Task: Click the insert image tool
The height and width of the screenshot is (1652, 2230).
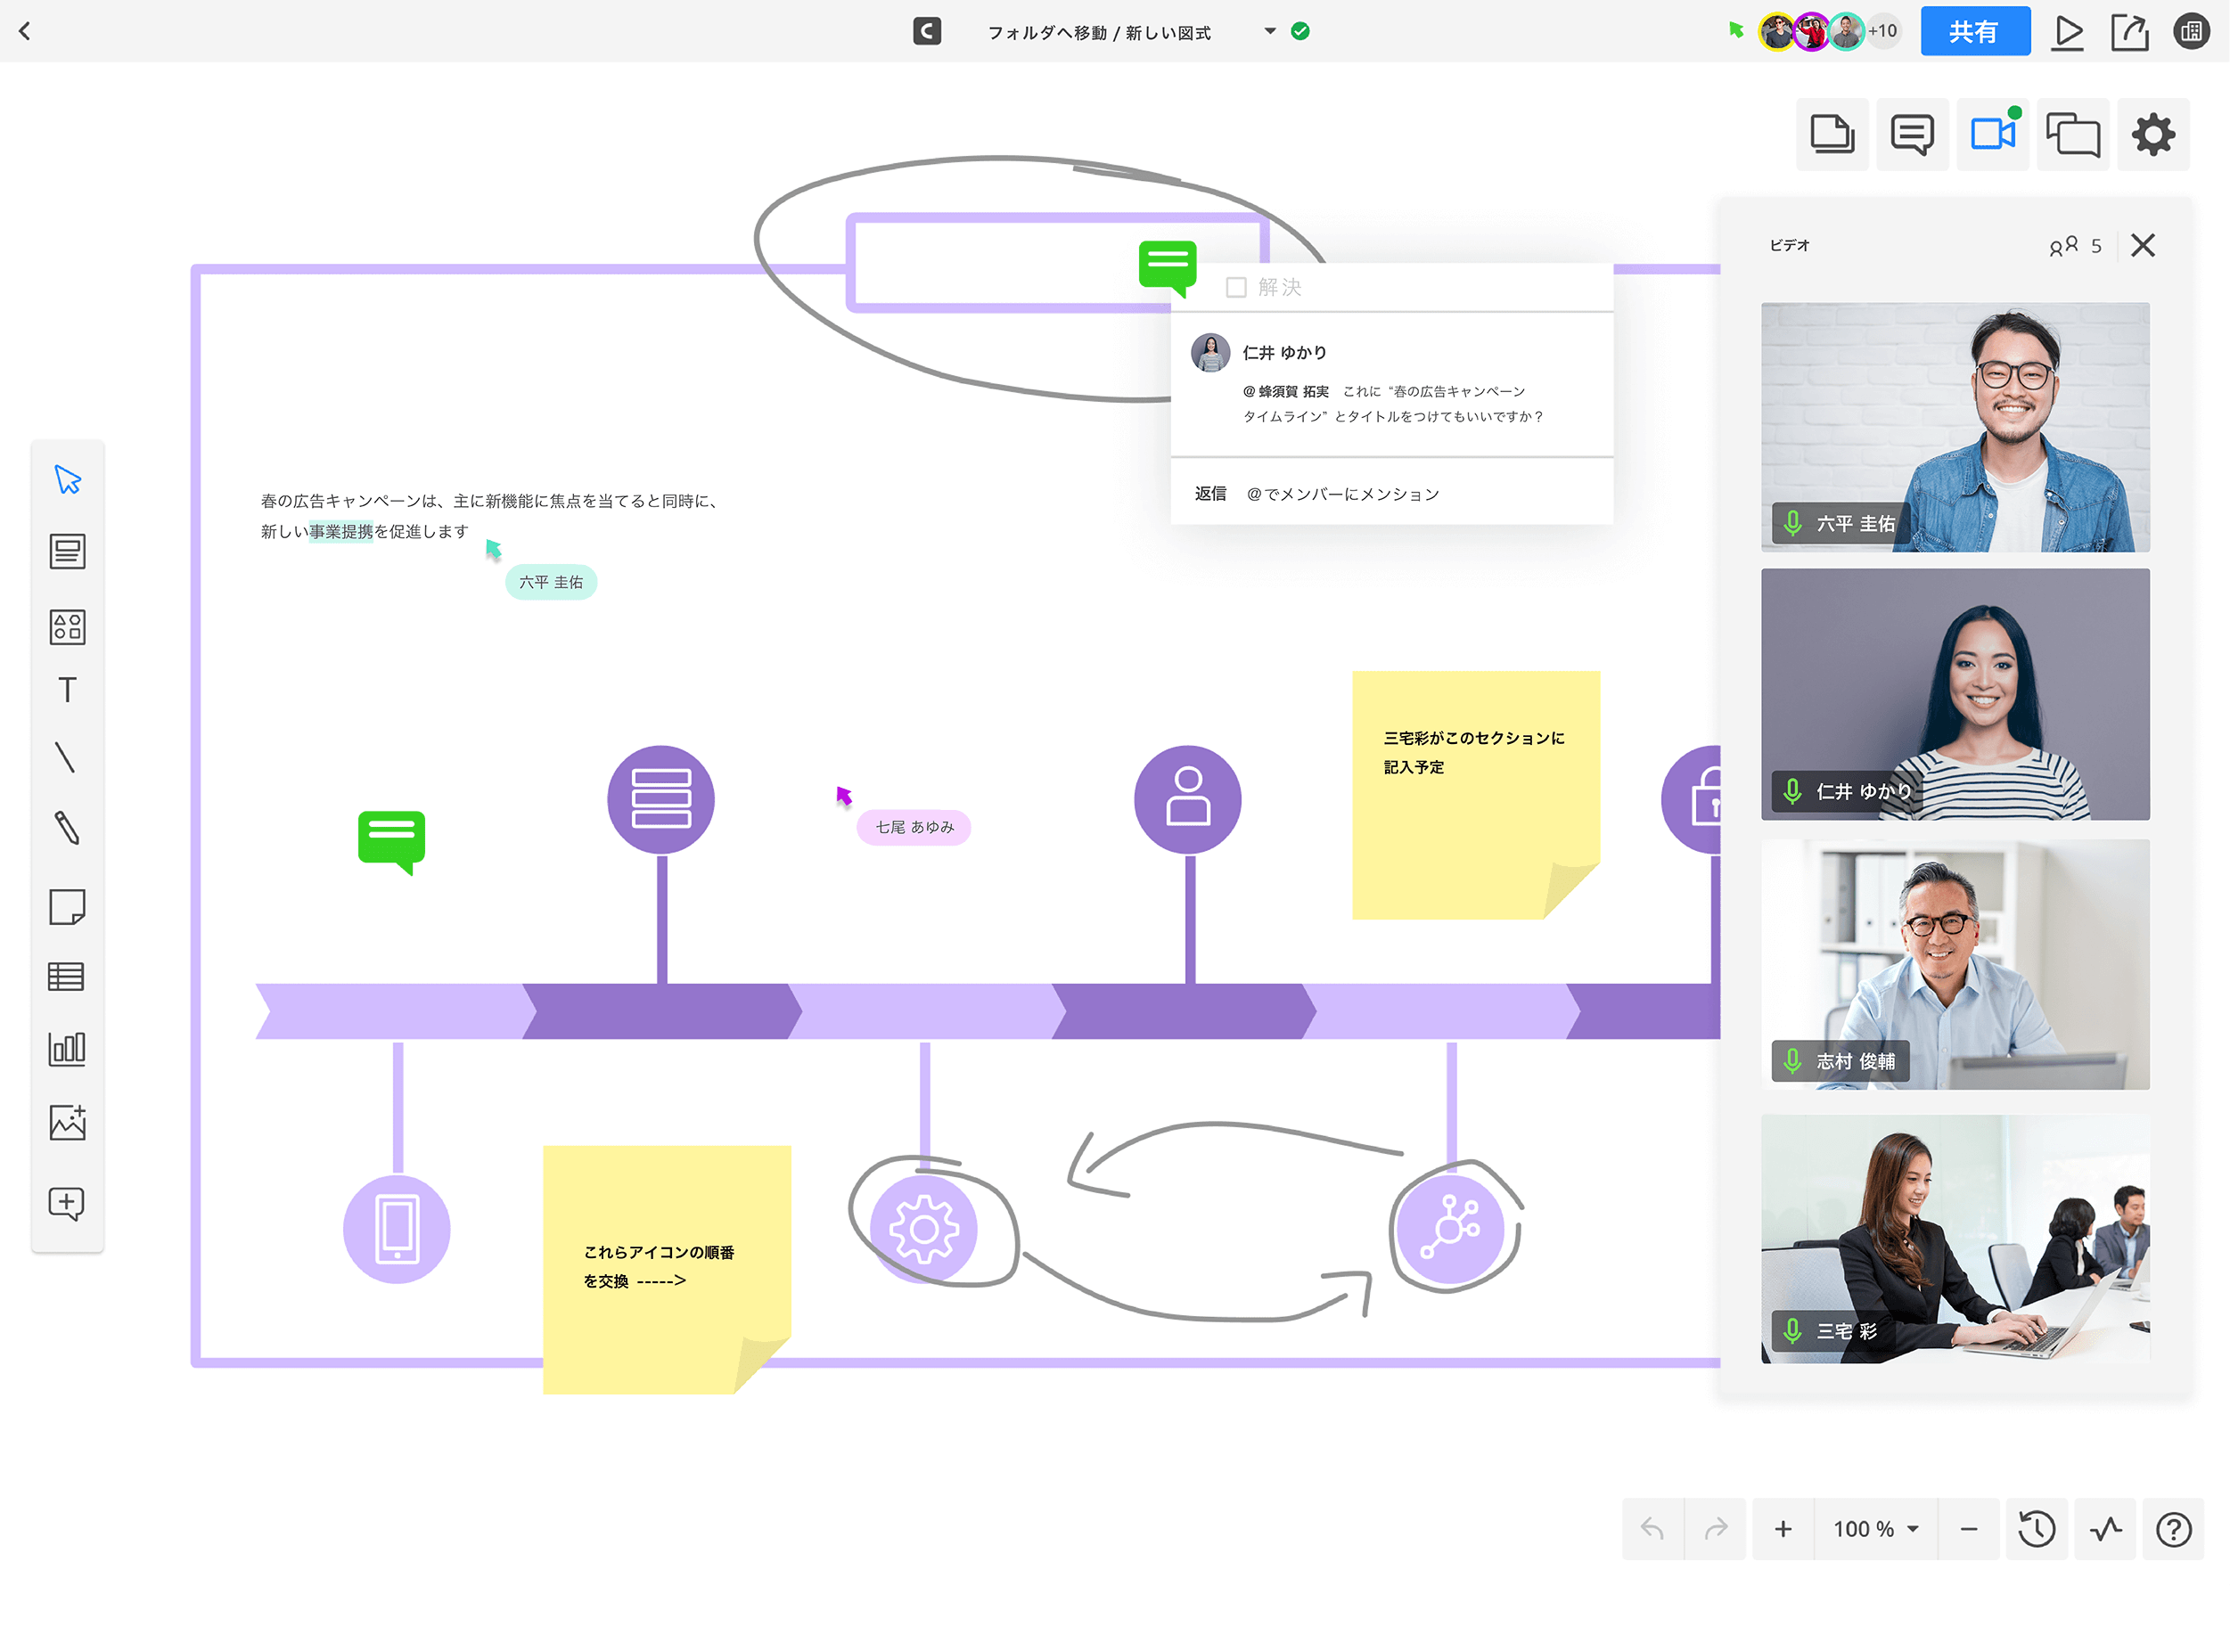Action: click(67, 1122)
